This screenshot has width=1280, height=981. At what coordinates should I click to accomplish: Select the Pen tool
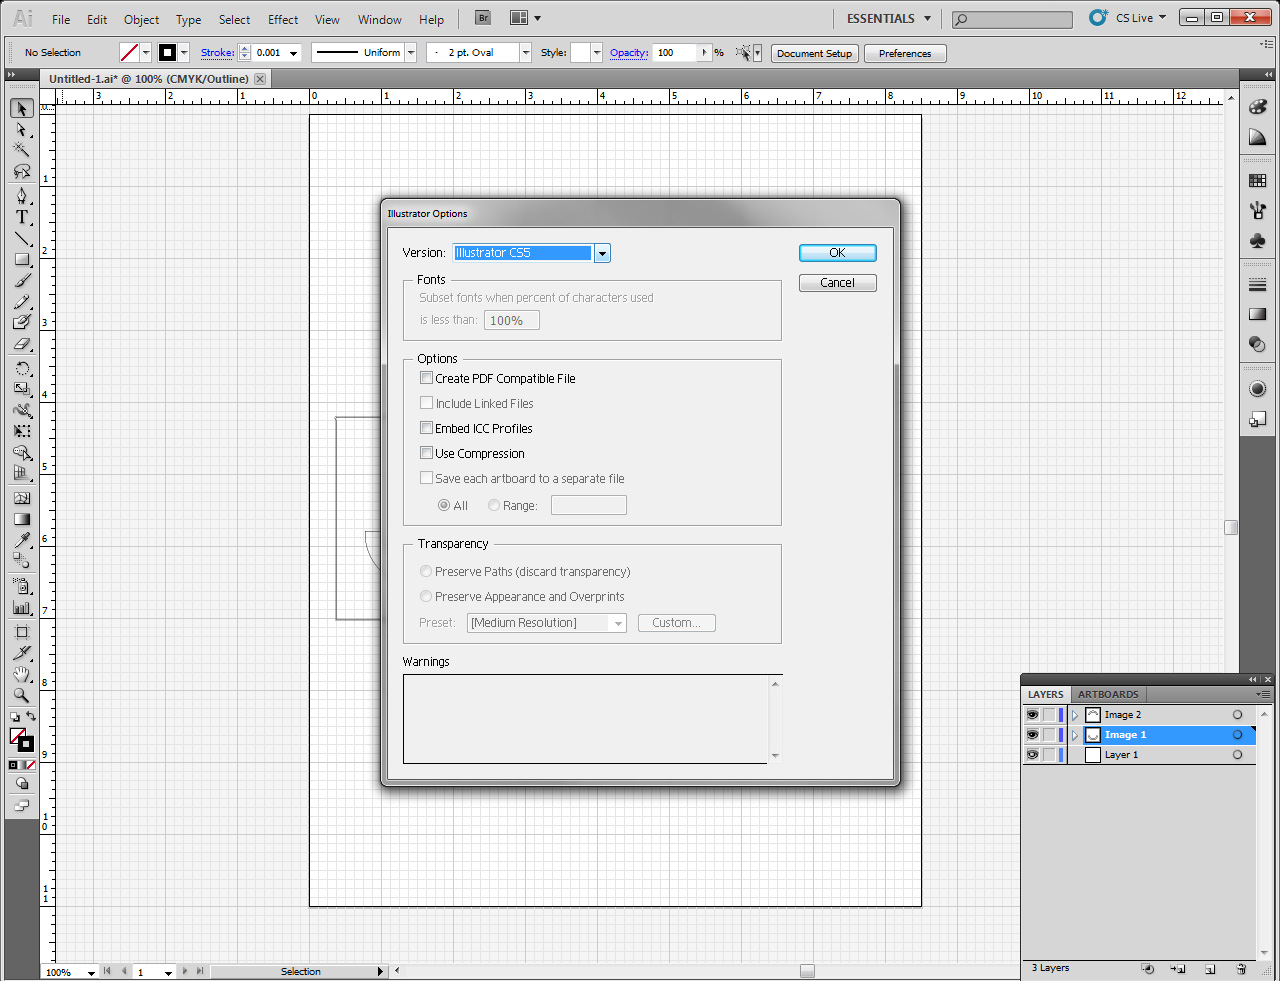pyautogui.click(x=22, y=196)
